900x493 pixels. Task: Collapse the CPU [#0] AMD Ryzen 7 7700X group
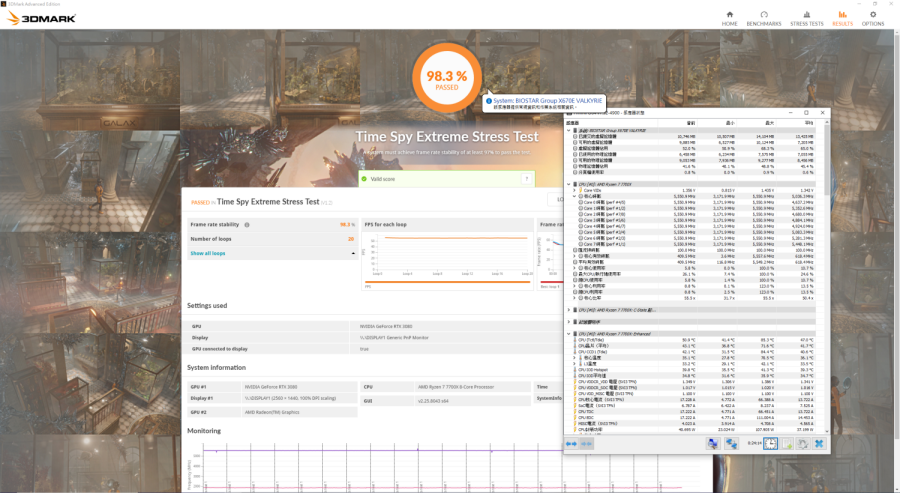click(x=569, y=184)
